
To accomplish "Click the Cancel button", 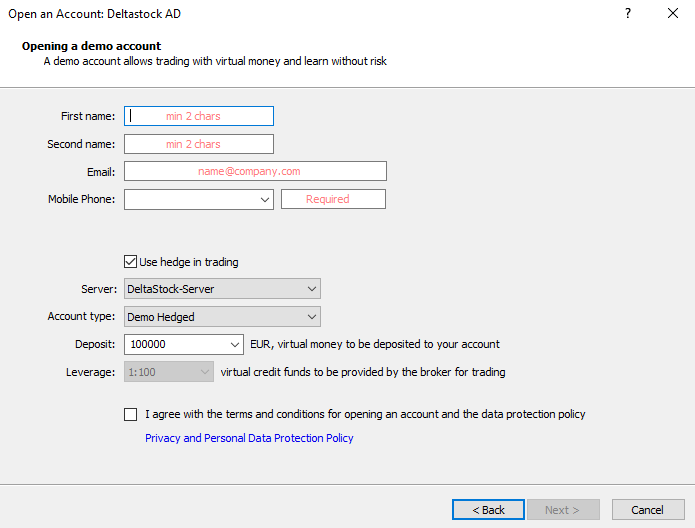I will click(x=648, y=510).
